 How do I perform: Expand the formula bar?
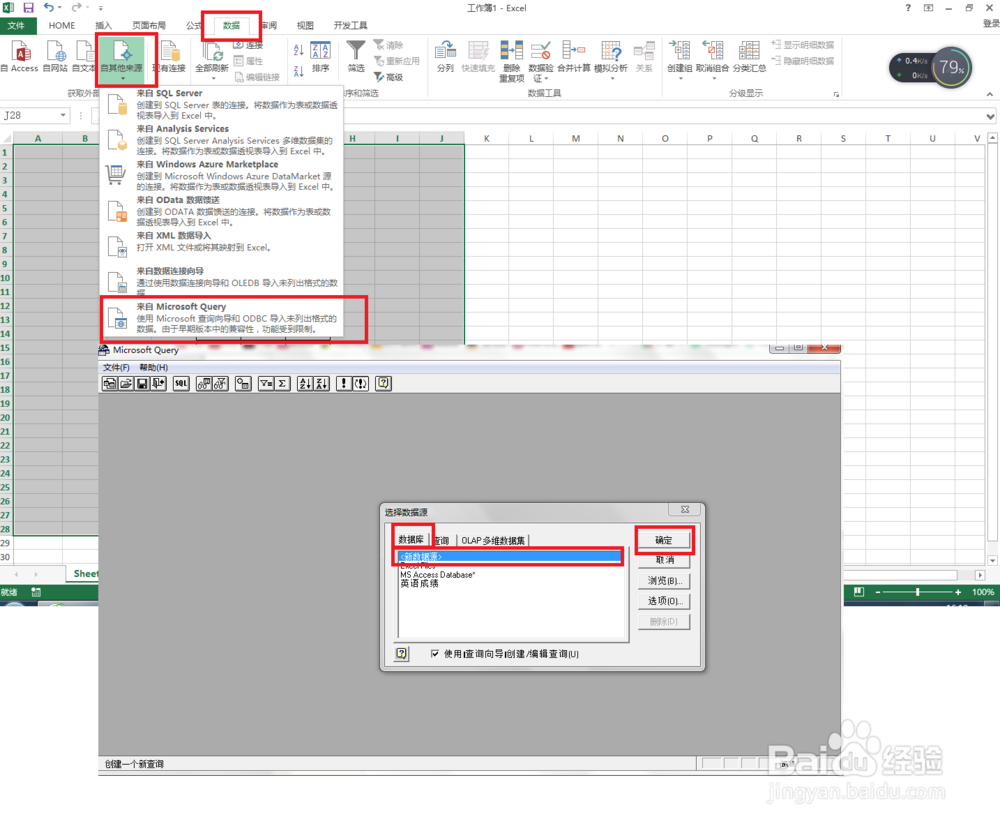coord(990,116)
